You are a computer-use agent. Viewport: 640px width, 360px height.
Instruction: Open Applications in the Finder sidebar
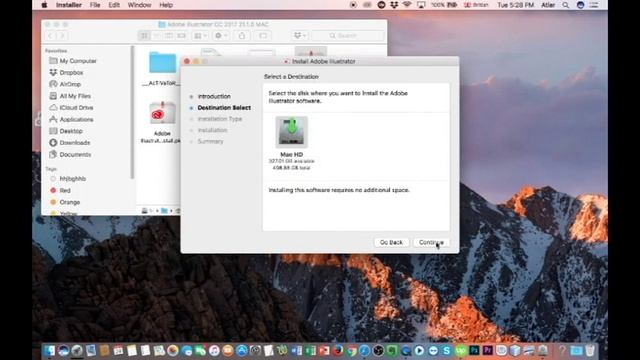76,119
